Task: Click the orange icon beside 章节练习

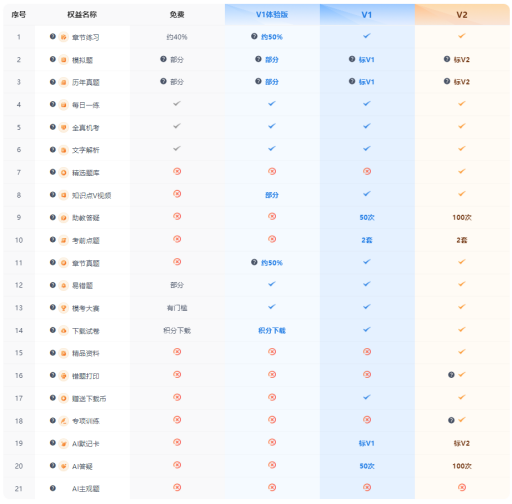Action: 63,37
